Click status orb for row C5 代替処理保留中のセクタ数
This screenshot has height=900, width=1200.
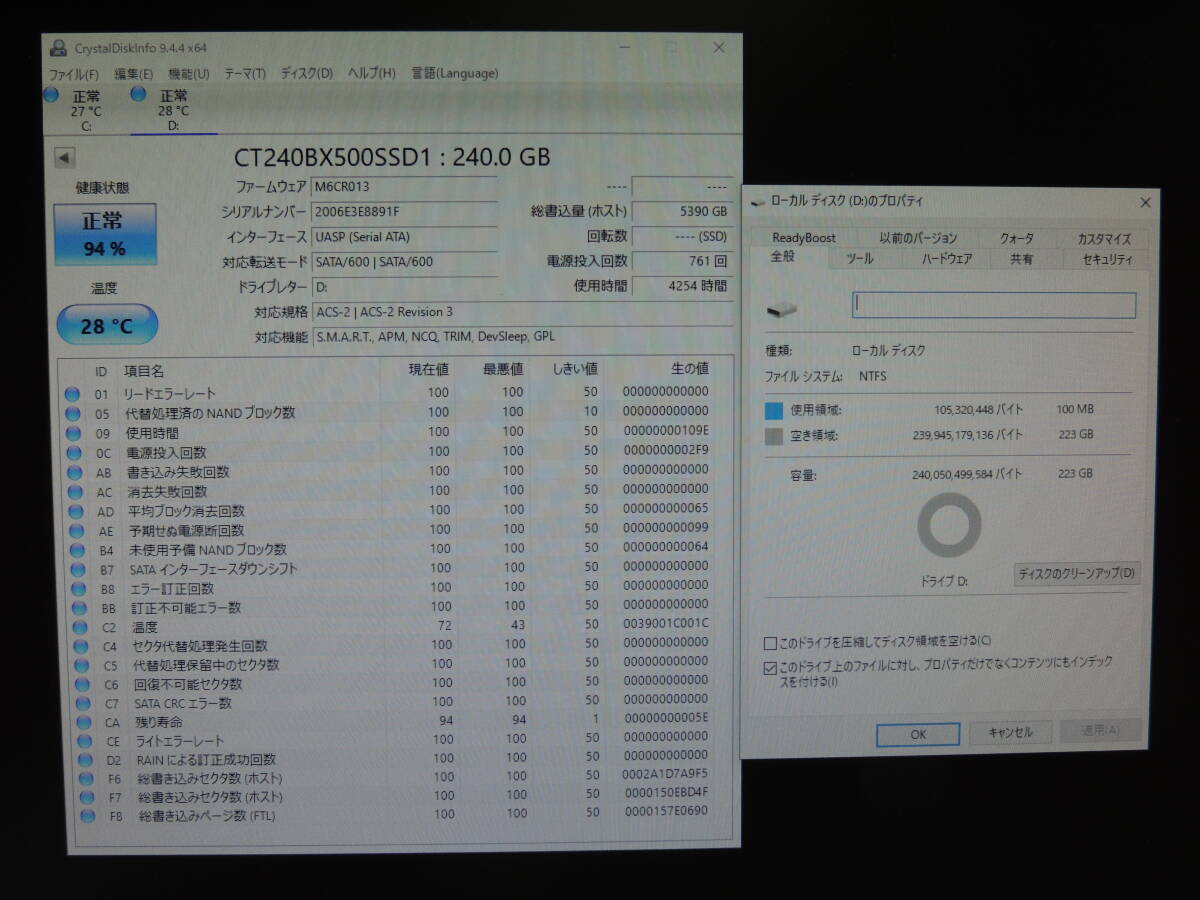(x=82, y=664)
